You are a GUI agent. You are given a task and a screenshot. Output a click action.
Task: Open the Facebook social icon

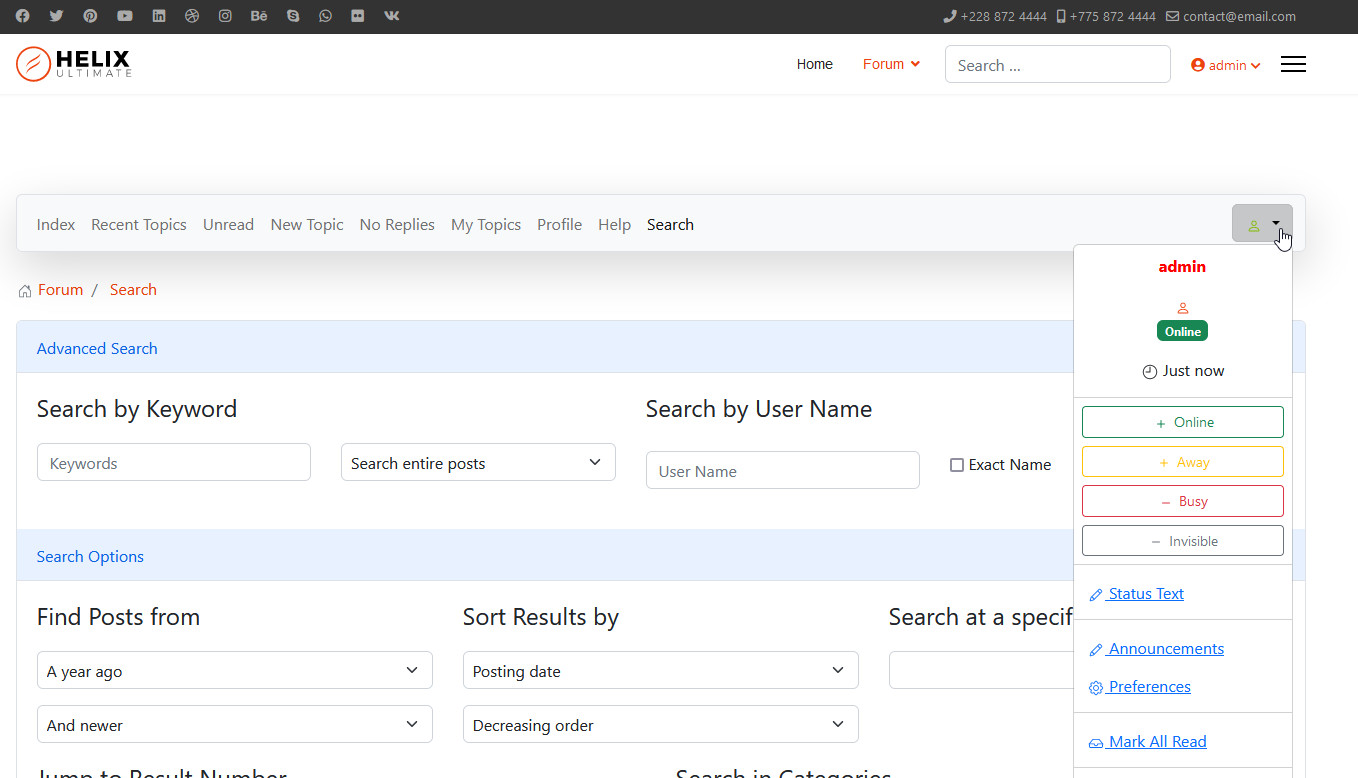[22, 16]
